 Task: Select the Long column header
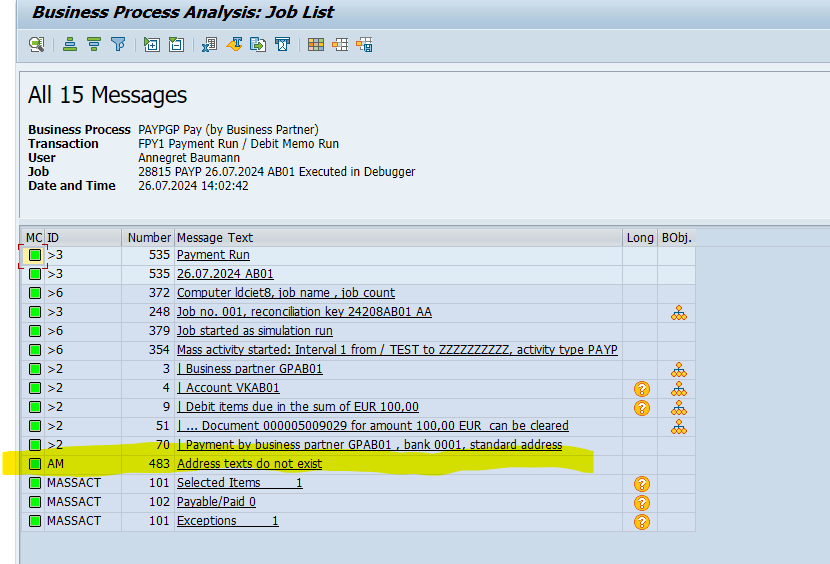click(640, 238)
